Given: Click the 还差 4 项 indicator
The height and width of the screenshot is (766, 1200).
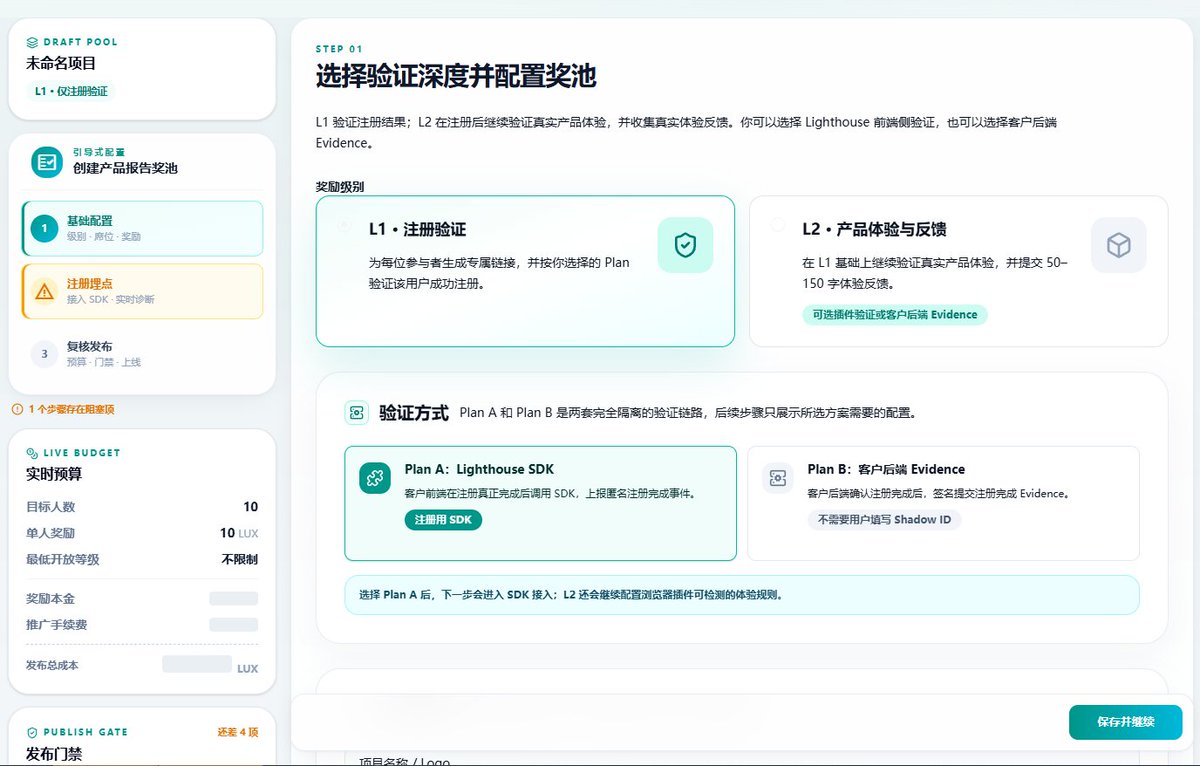Looking at the screenshot, I should point(238,732).
